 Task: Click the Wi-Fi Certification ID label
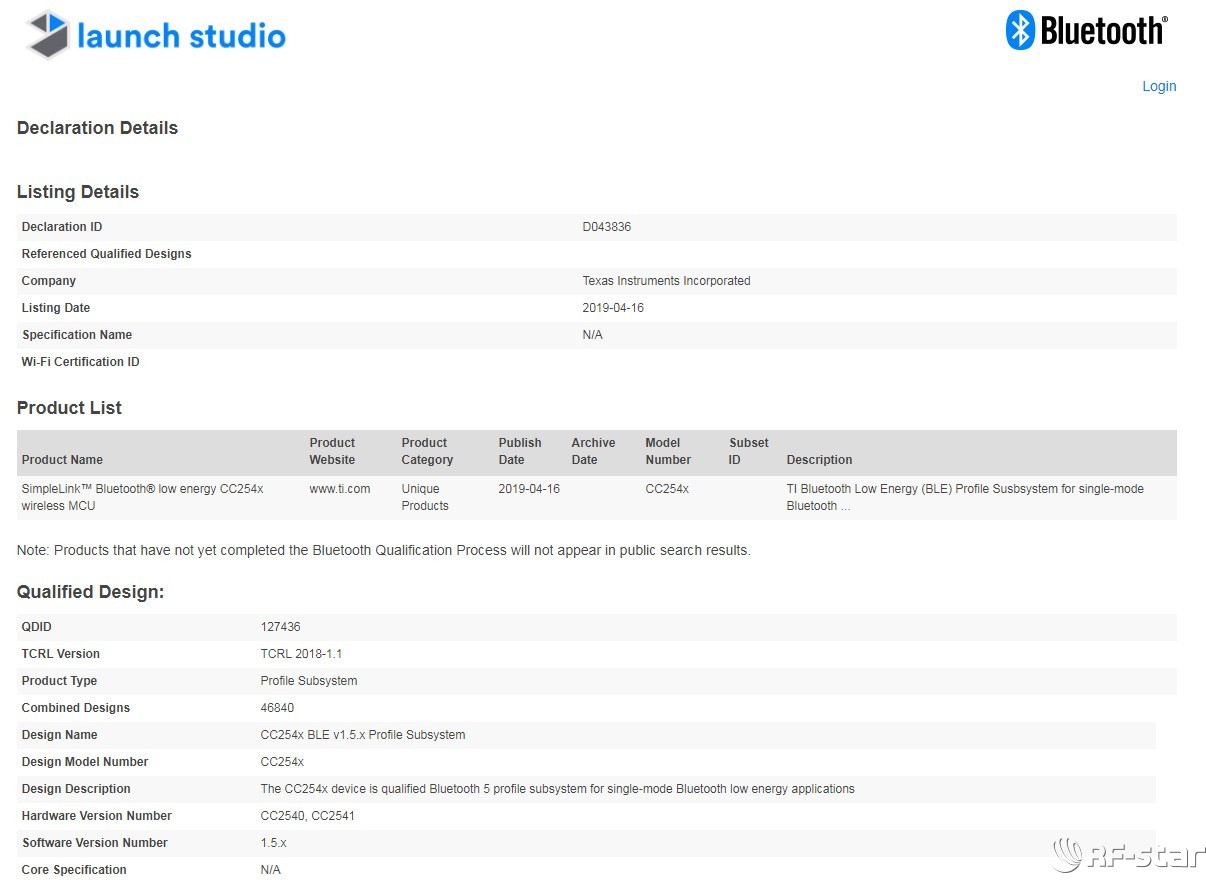(81, 362)
